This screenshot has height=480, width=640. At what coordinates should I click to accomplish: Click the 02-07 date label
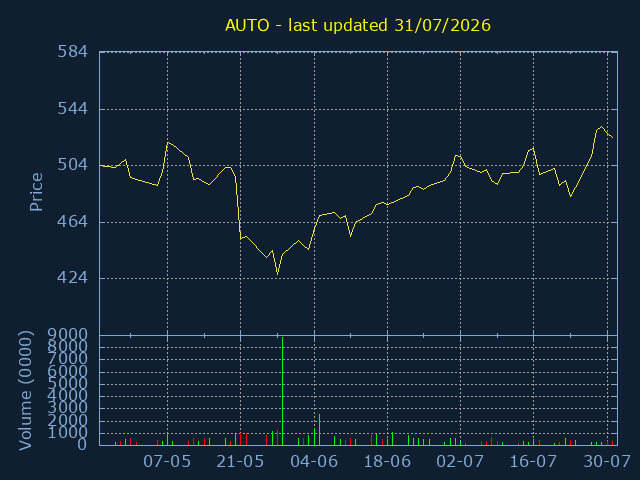pyautogui.click(x=460, y=462)
